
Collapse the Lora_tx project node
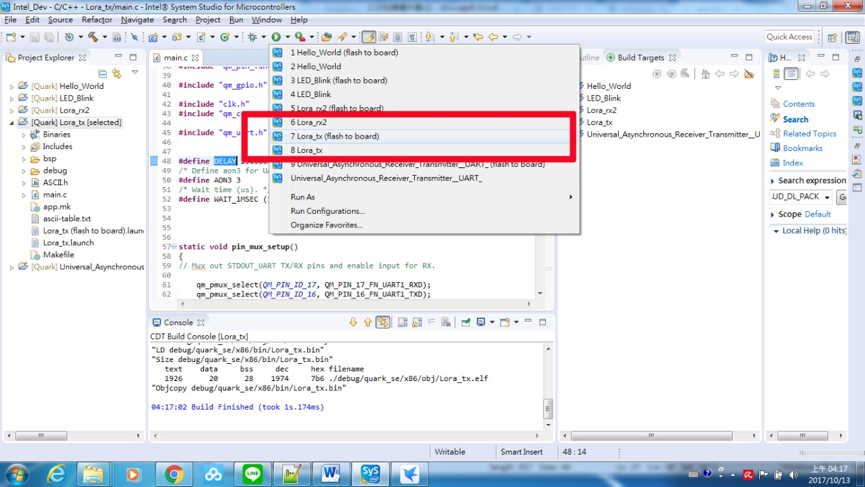(12, 122)
